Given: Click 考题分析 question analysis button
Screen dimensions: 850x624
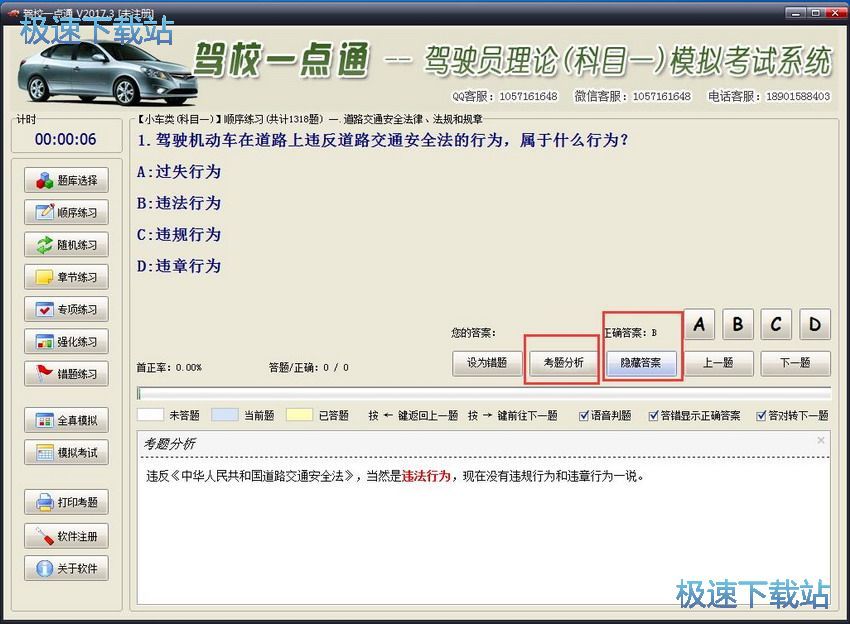Looking at the screenshot, I should click(x=563, y=363).
